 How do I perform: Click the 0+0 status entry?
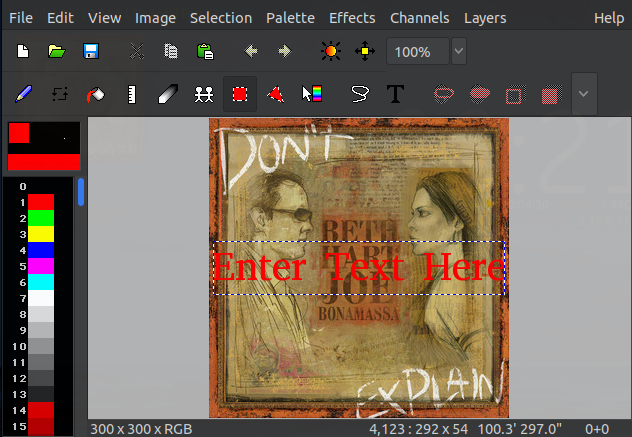(x=597, y=429)
